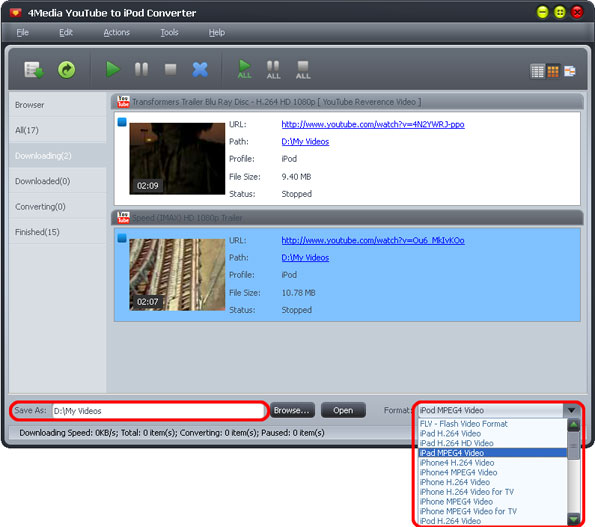This screenshot has height=527, width=595.
Task: Click YouTube icon beside Transformers Trailer title
Action: [x=123, y=102]
